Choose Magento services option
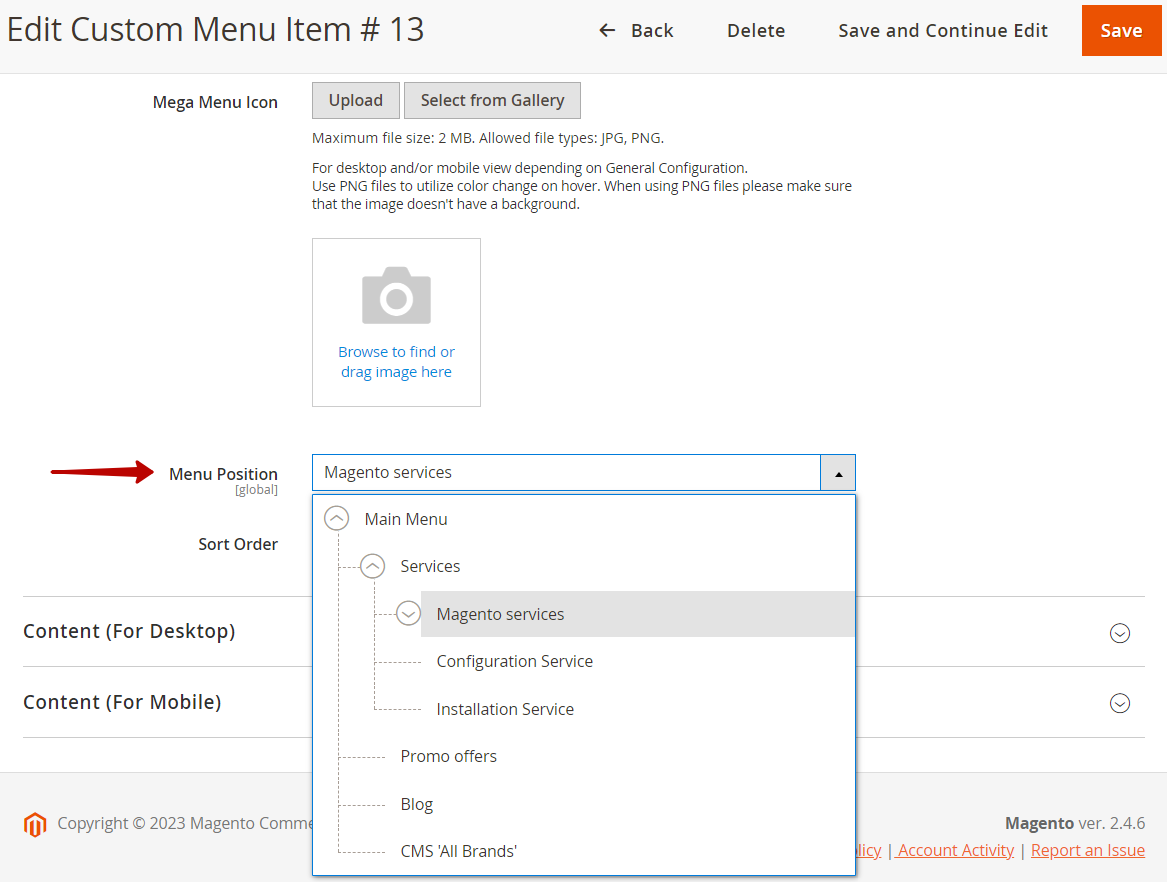 click(637, 614)
